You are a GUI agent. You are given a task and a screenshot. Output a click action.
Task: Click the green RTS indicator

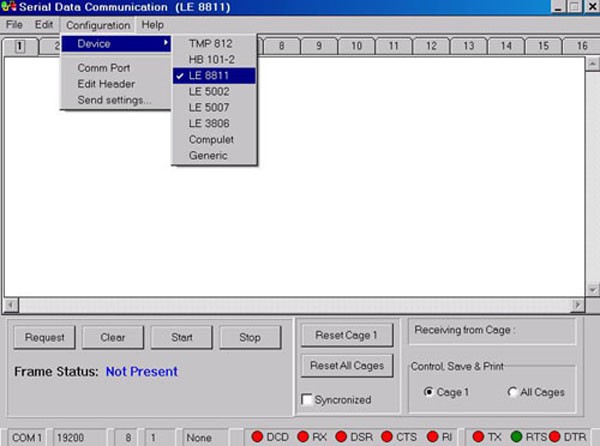coord(517,437)
